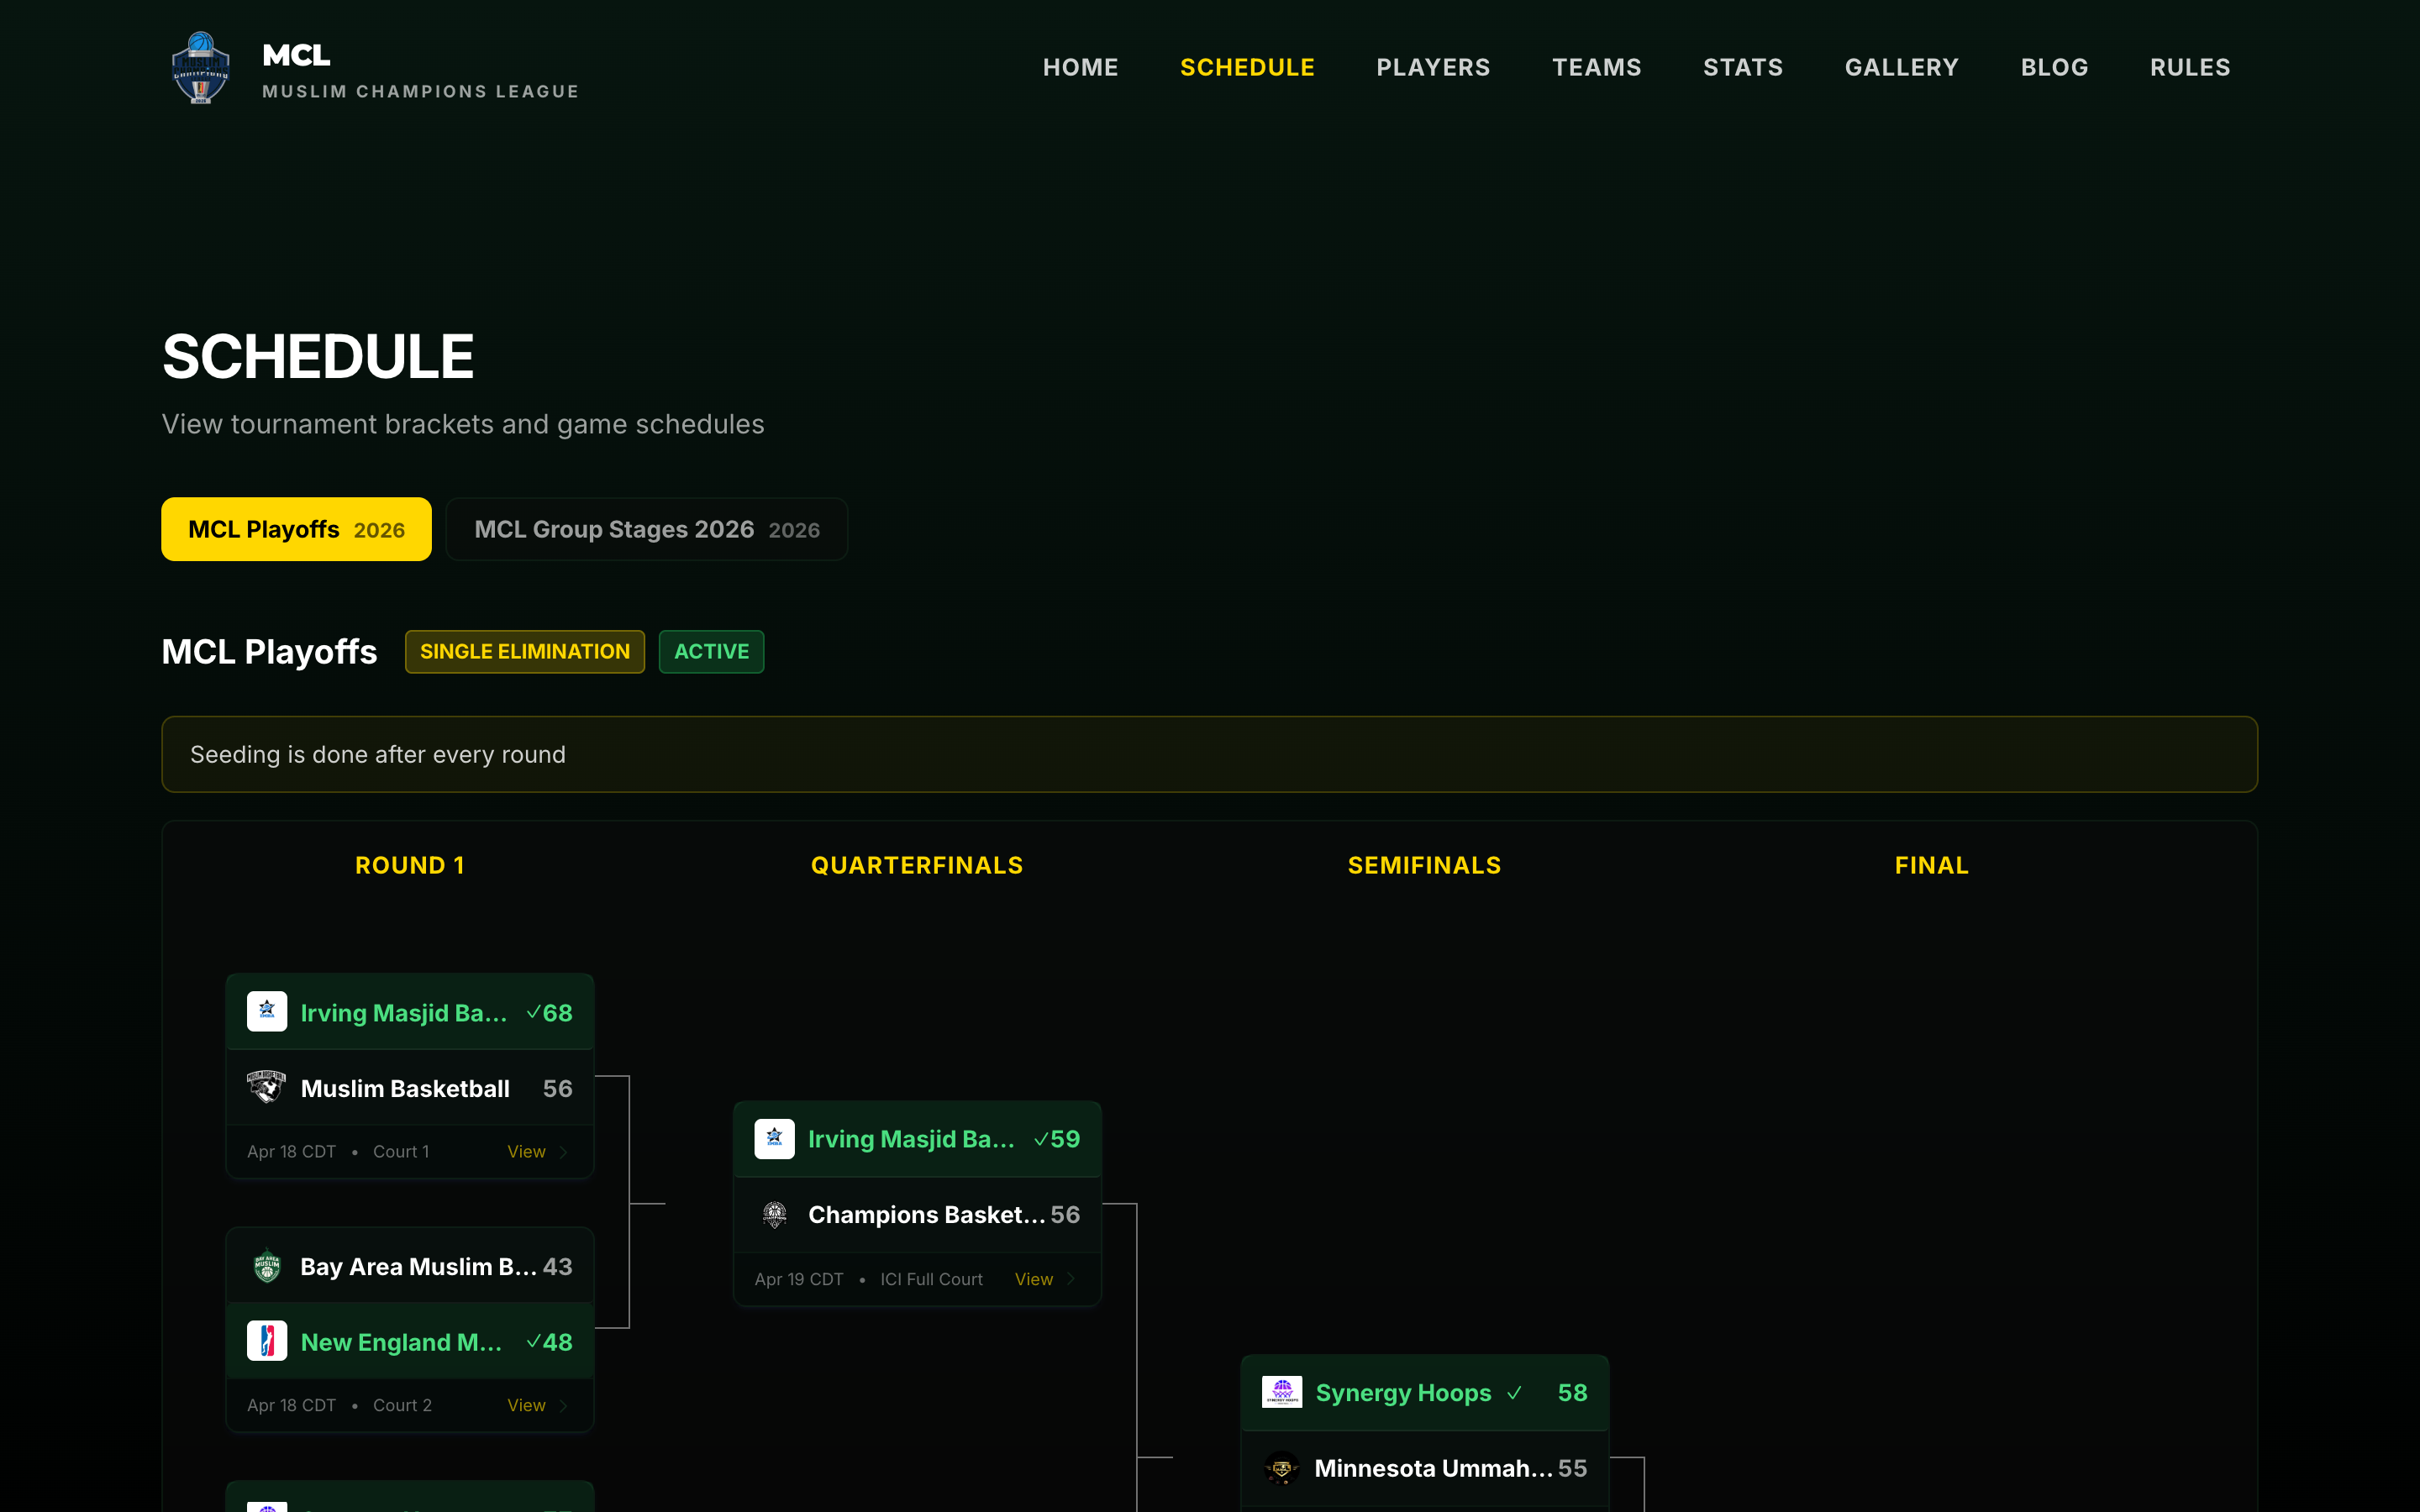Click View on the Apr 19 quarterfinal game
2420x1512 pixels.
[x=1033, y=1278]
